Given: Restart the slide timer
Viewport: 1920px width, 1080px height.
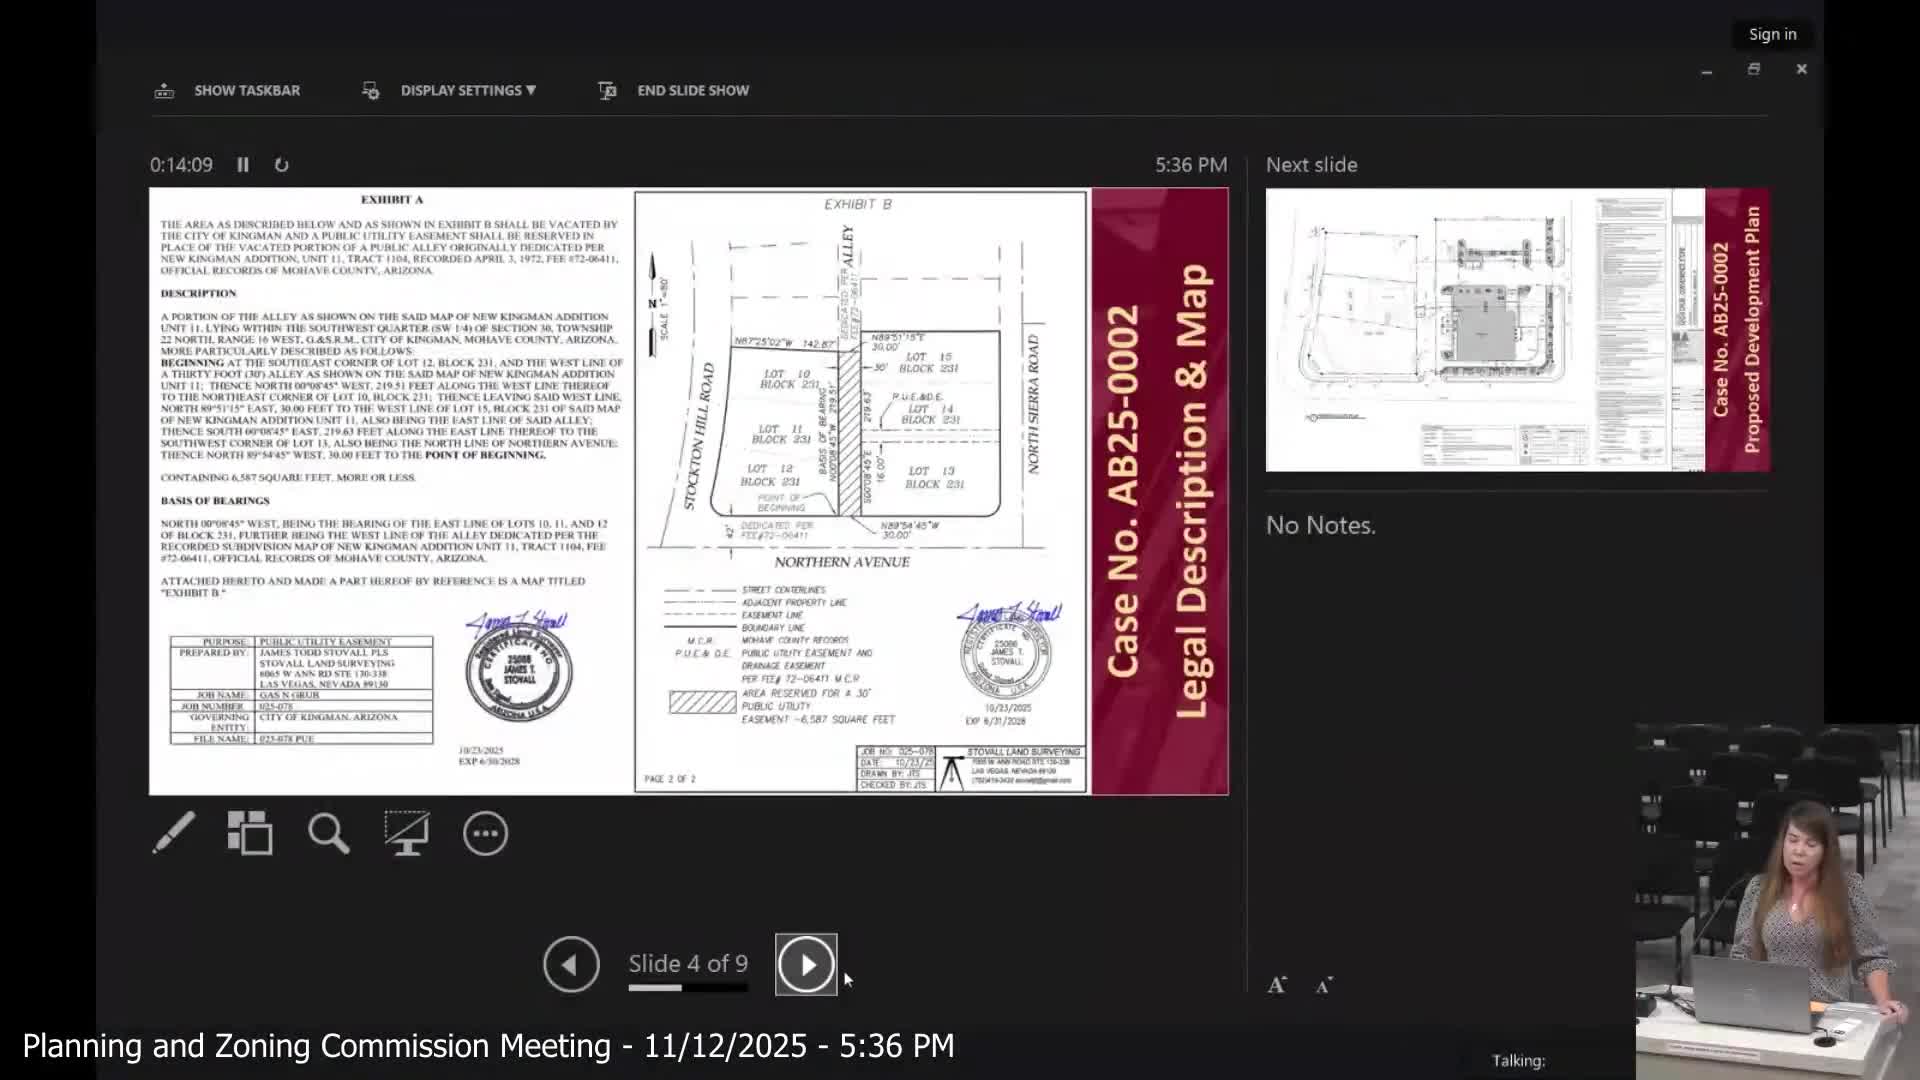Looking at the screenshot, I should coord(282,165).
